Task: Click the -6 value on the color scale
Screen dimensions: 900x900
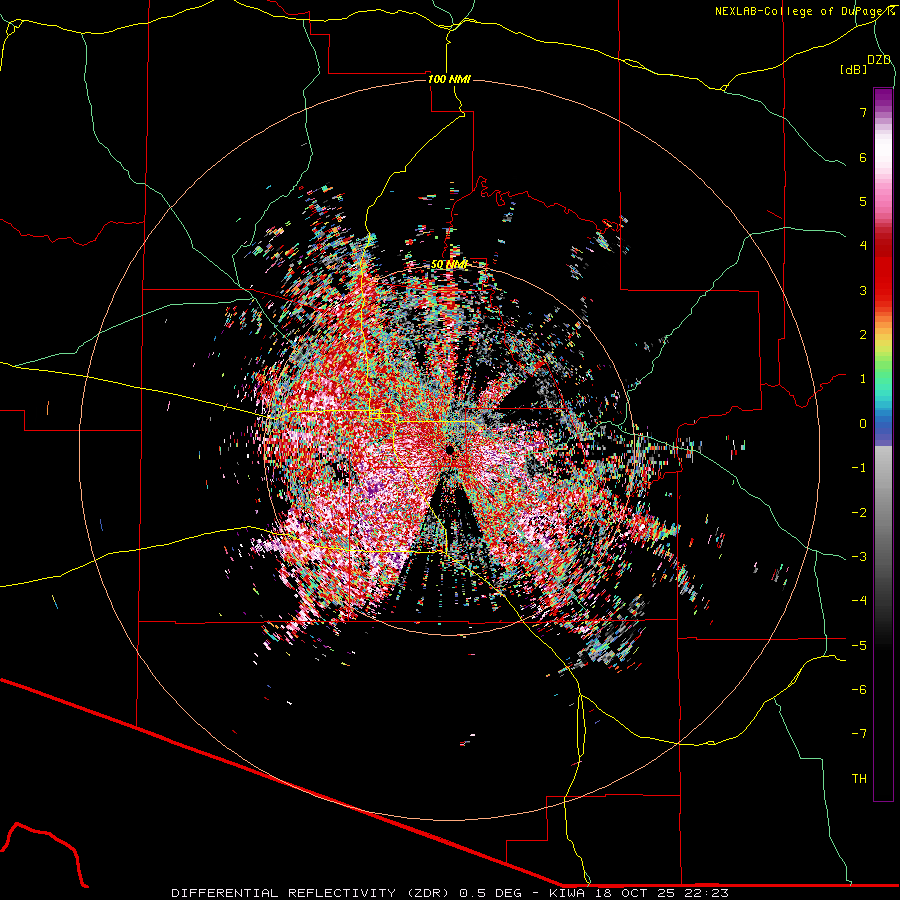Action: 859,690
